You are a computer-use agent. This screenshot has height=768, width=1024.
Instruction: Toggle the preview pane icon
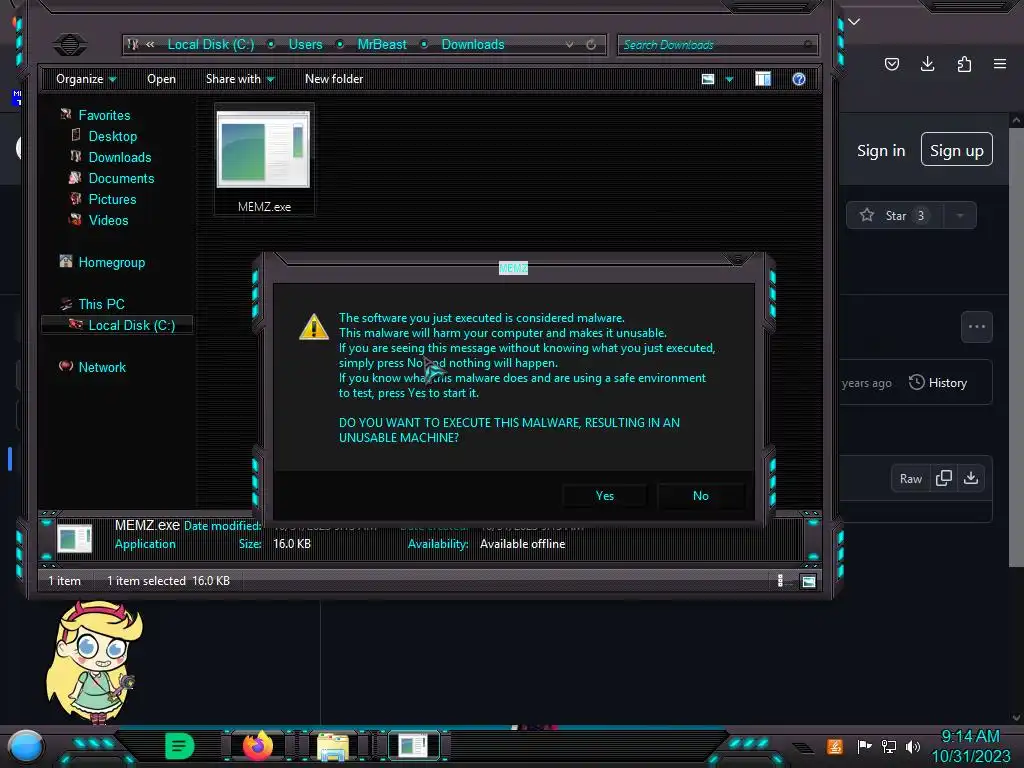pos(763,79)
